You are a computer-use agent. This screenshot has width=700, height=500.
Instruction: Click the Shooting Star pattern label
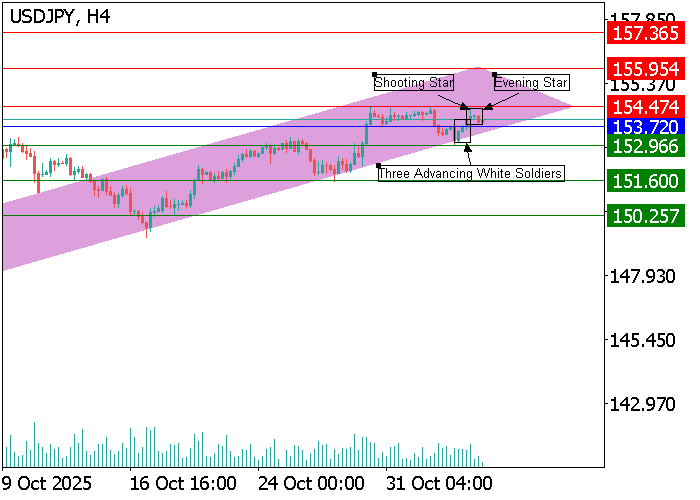coord(414,82)
